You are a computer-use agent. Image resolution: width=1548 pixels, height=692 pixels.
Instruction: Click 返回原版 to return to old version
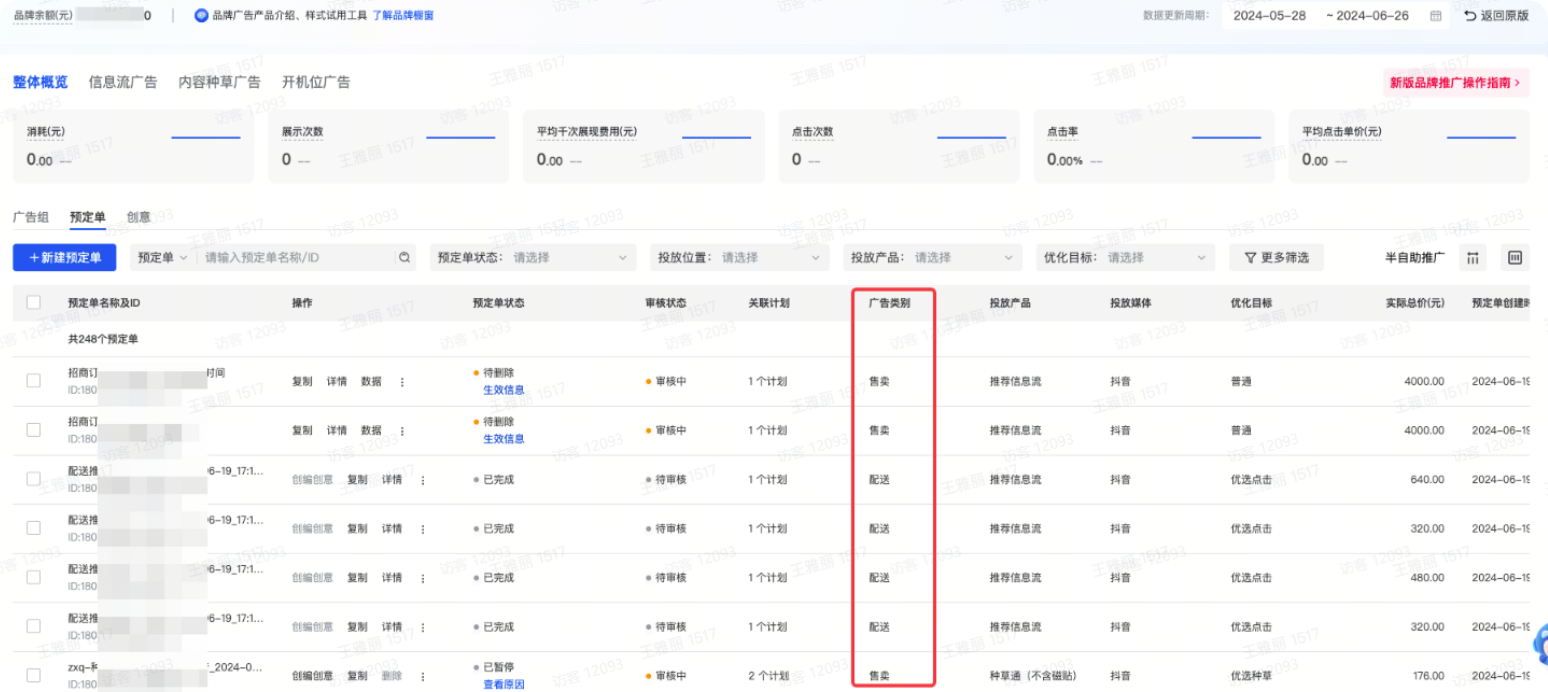click(1497, 16)
